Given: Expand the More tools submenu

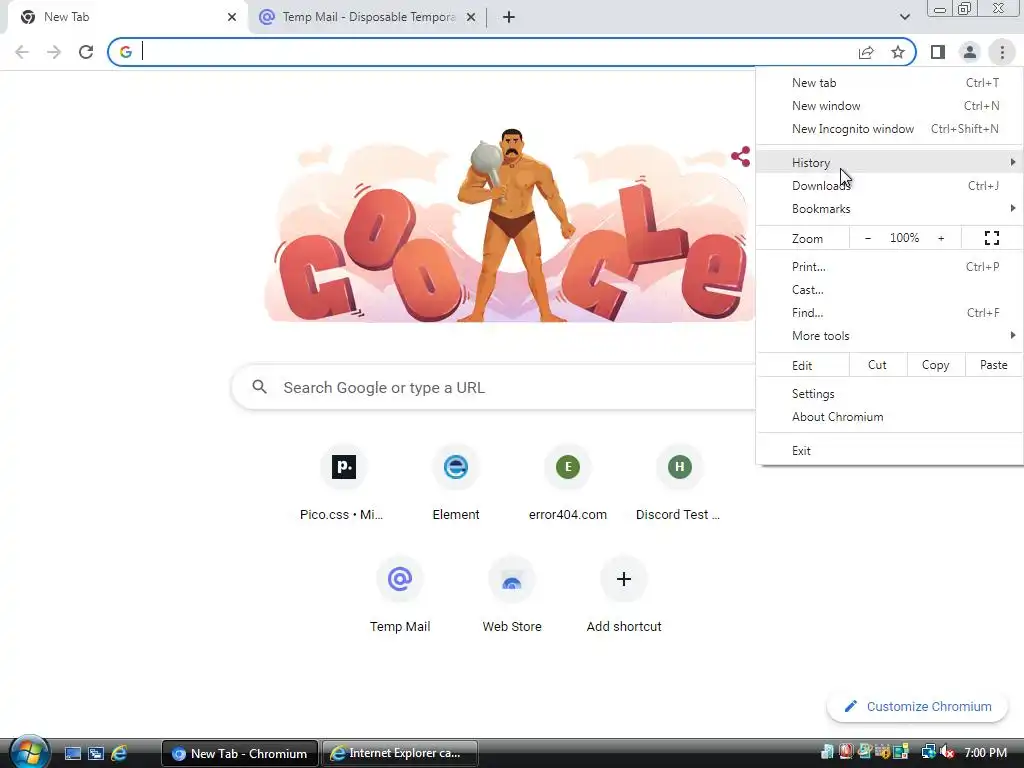Looking at the screenshot, I should (889, 336).
